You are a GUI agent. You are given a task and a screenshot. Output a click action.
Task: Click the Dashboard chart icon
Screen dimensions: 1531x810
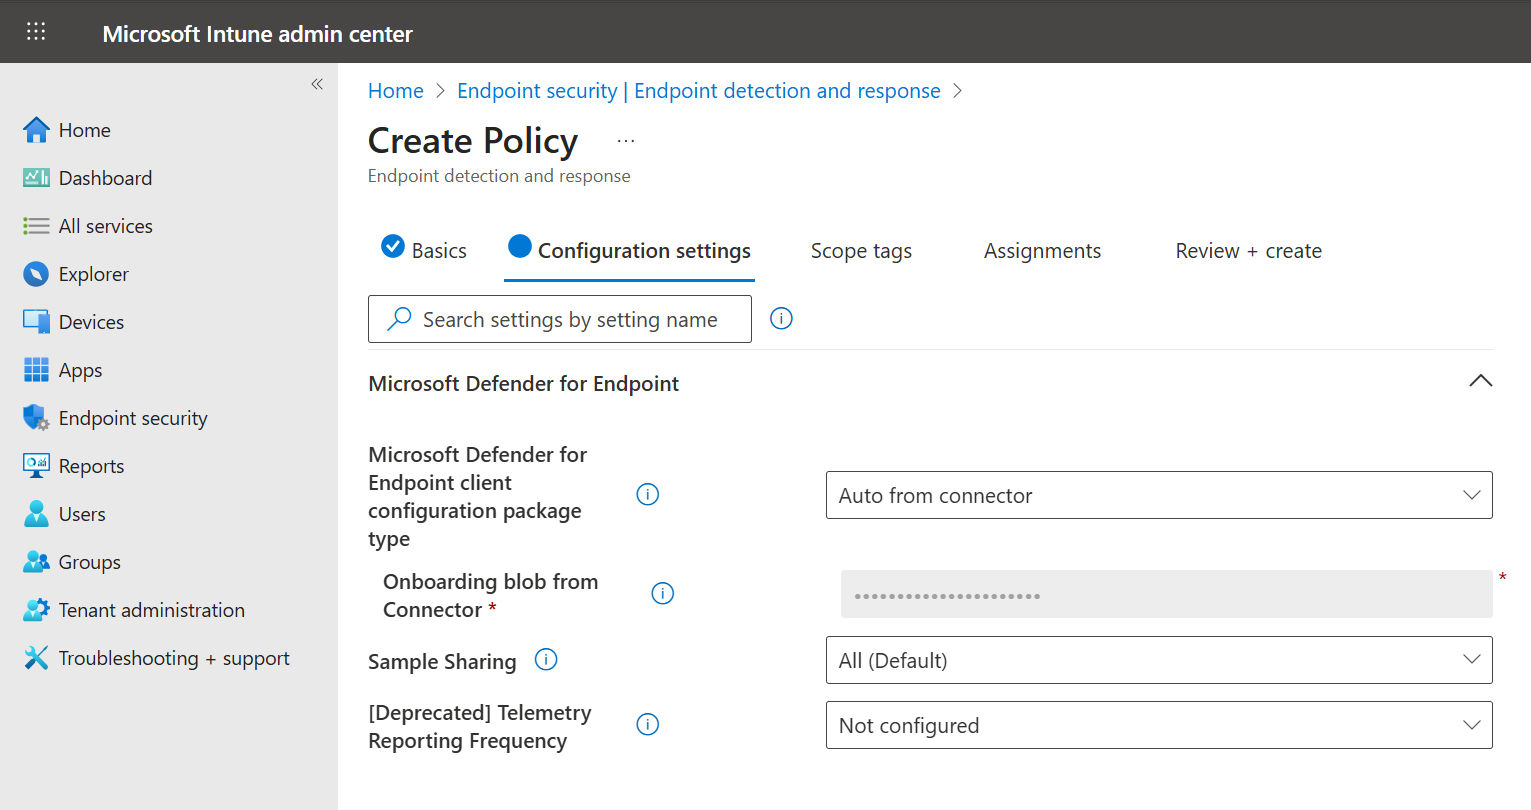36,178
